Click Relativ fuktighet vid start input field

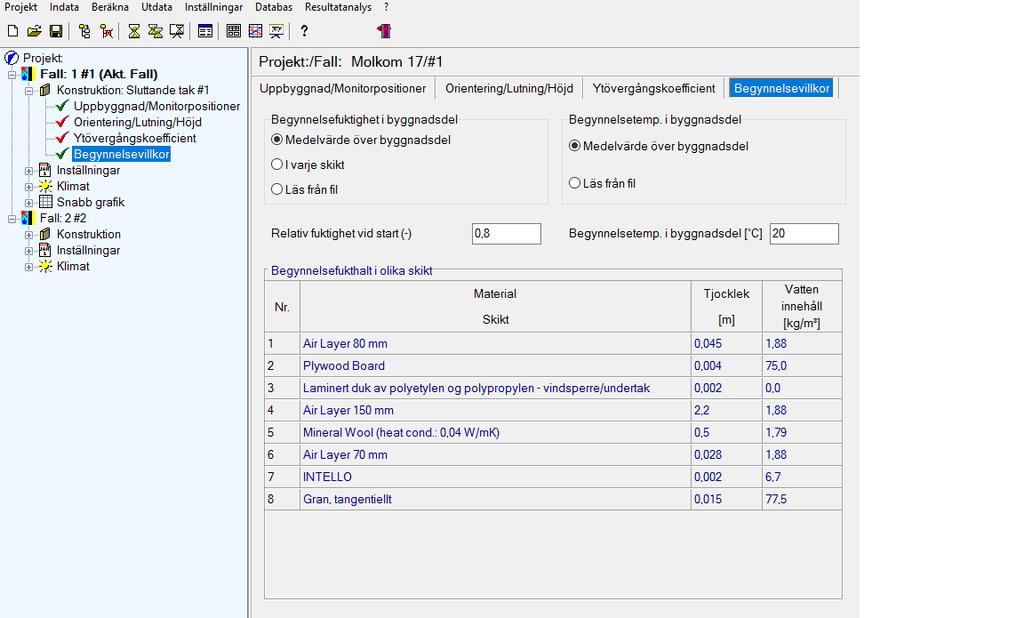[506, 233]
